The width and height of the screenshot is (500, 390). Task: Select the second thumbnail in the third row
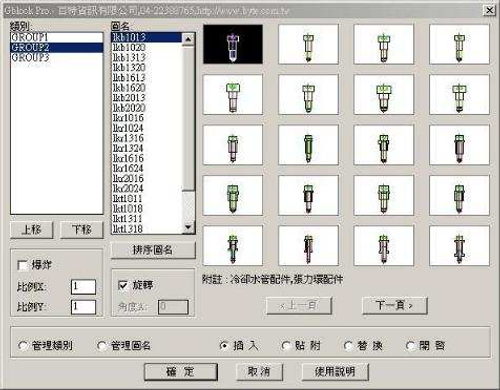click(x=308, y=145)
